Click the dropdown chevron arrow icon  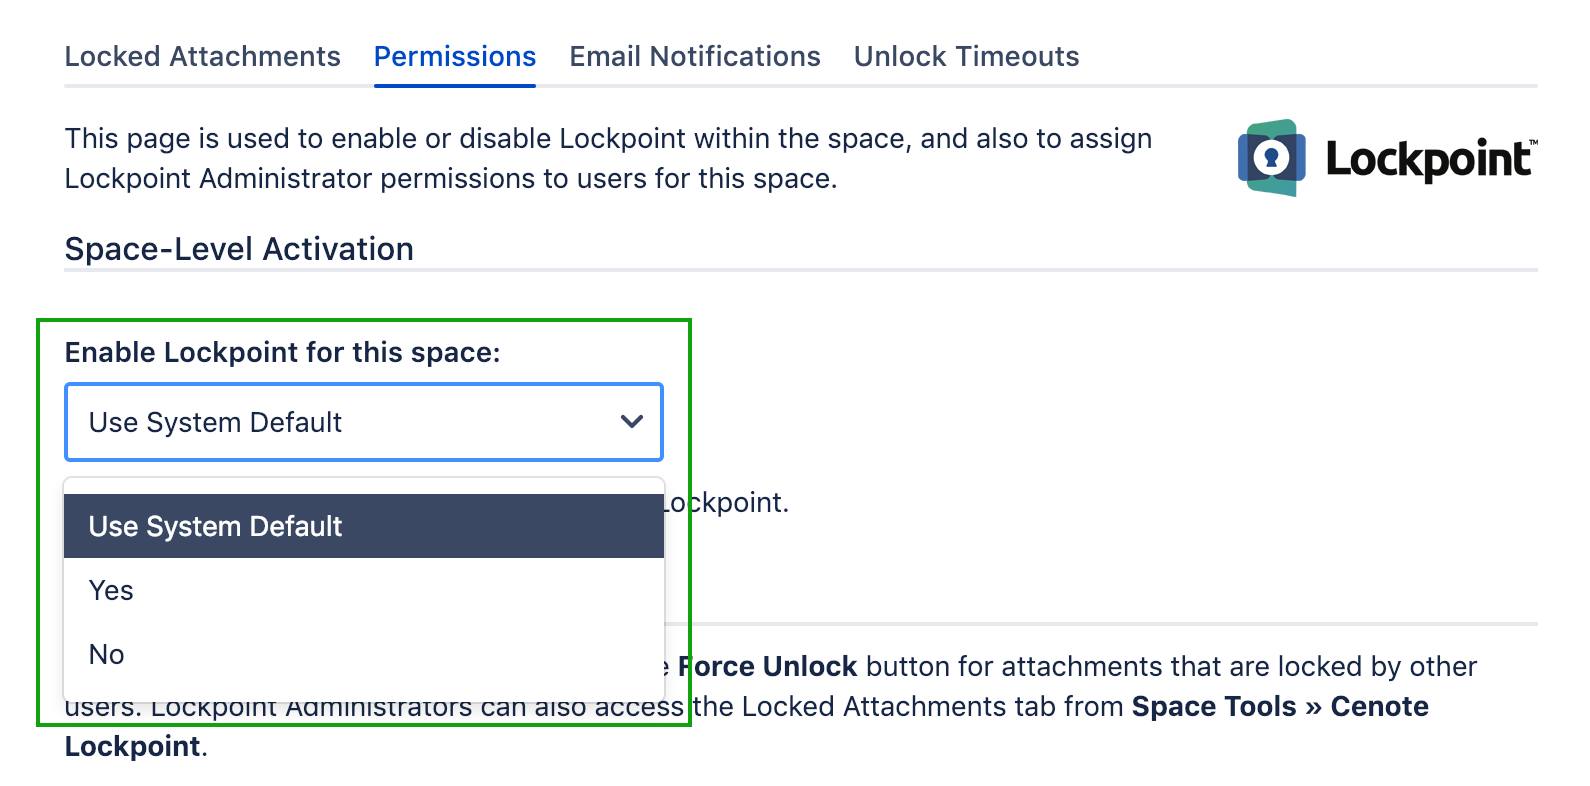[631, 422]
